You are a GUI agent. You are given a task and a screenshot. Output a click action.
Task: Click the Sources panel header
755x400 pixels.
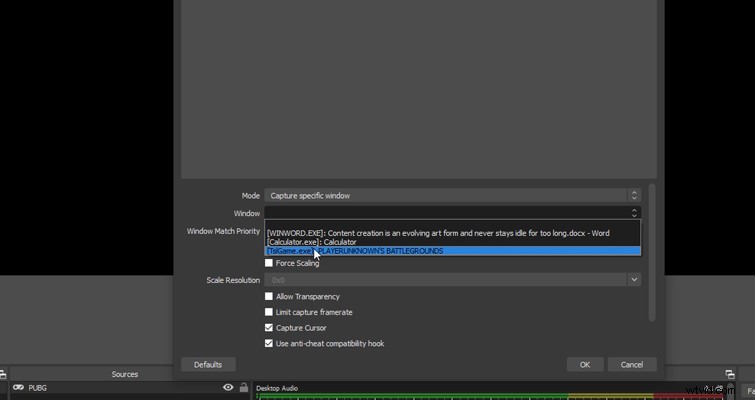(x=125, y=374)
